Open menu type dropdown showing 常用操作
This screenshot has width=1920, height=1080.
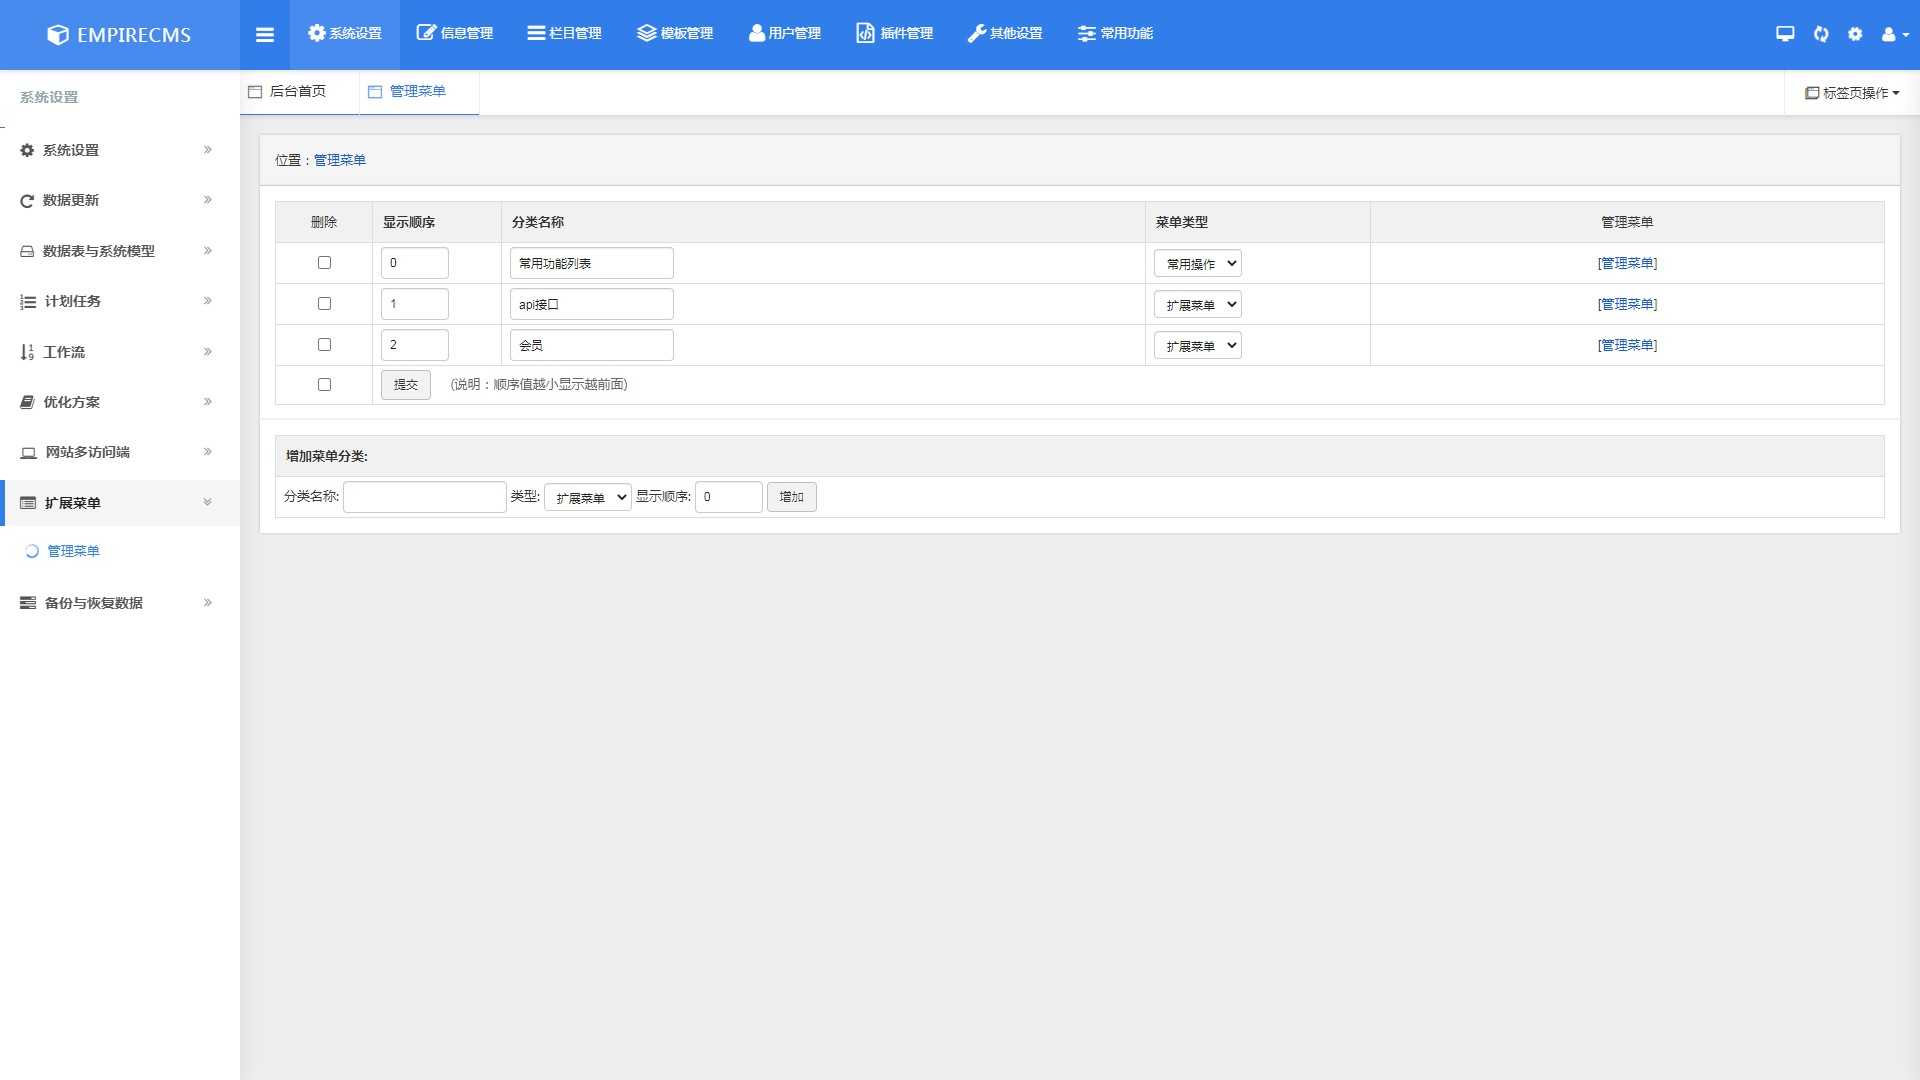[x=1197, y=264]
